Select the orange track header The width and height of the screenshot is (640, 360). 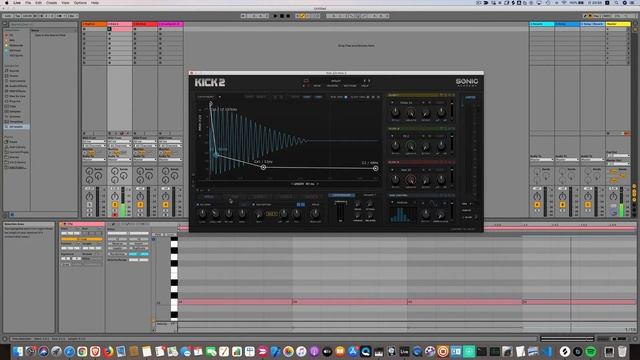(x=94, y=24)
